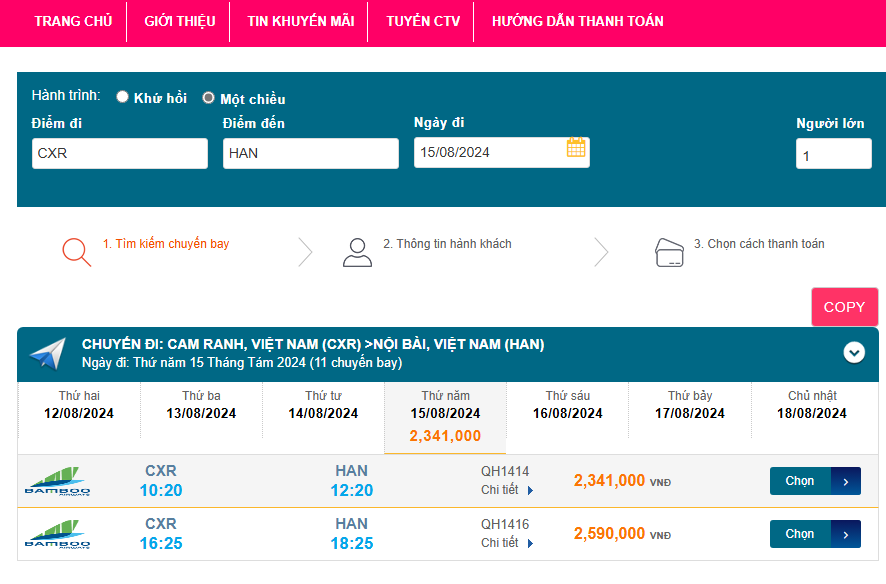The width and height of the screenshot is (886, 584).
Task: Expand Chi tiết for flight QH1414
Action: (507, 490)
